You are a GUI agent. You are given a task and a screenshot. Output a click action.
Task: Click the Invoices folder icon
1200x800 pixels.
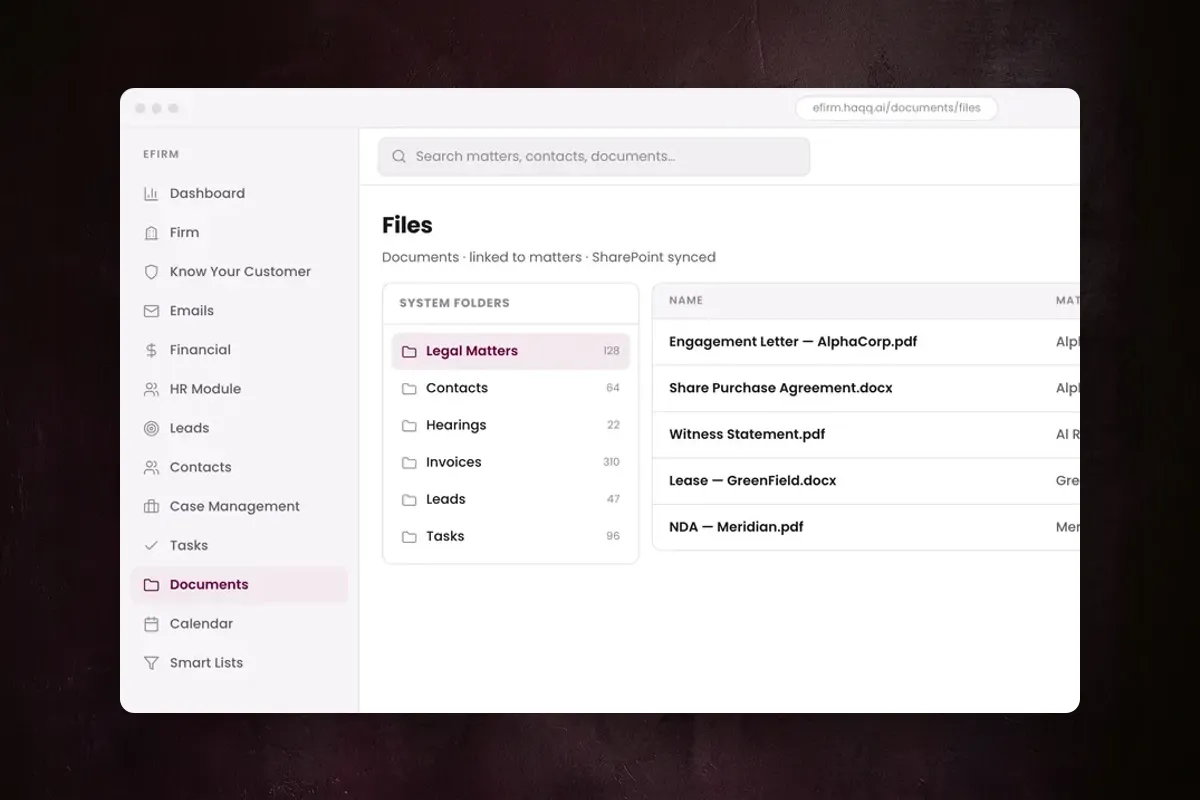[x=409, y=463]
